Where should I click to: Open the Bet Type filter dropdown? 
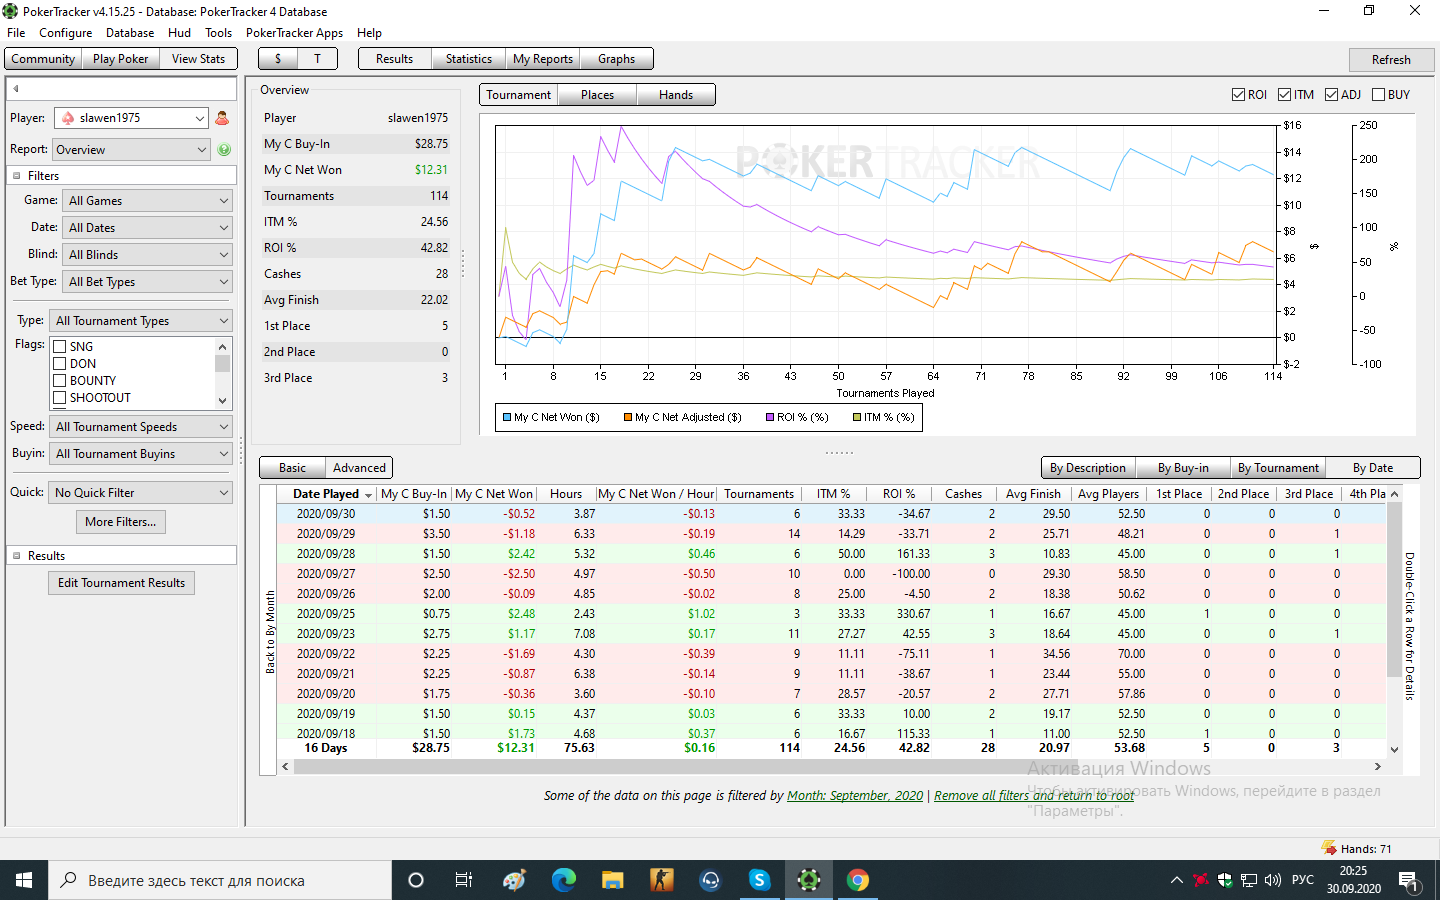[147, 282]
